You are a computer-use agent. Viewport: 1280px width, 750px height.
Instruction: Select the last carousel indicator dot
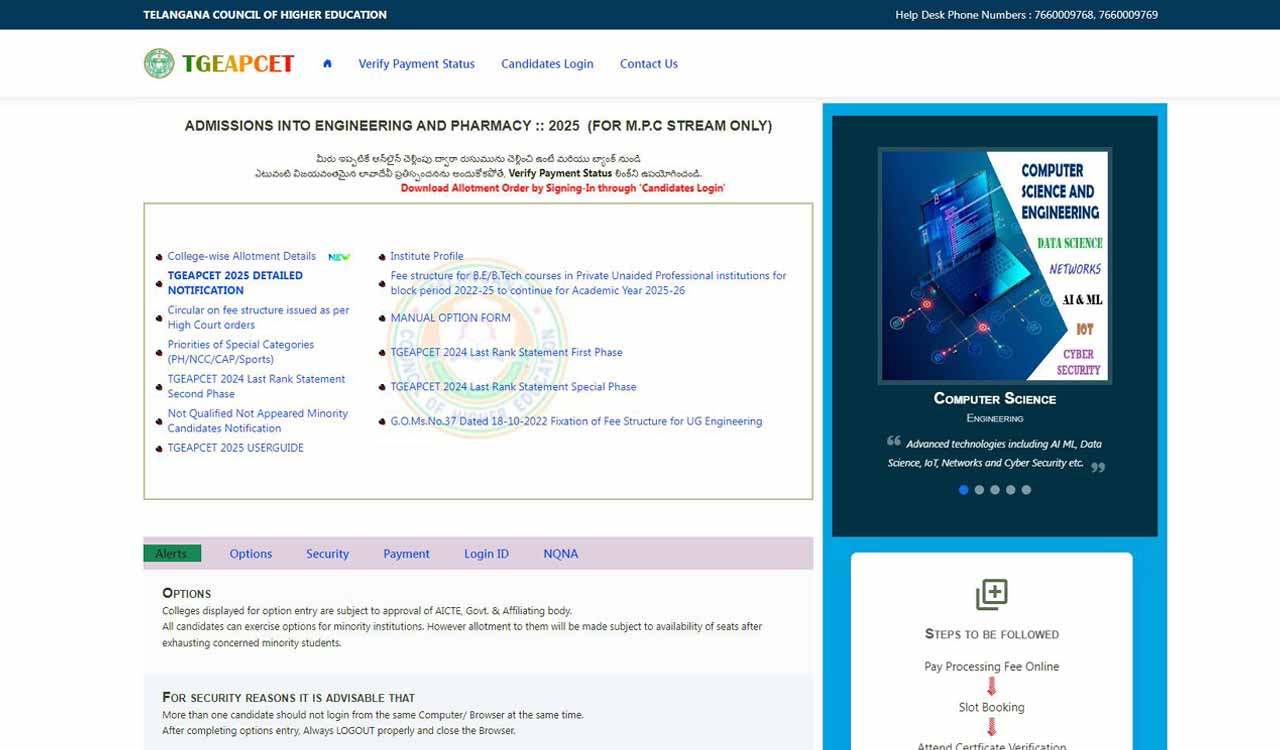[1026, 490]
